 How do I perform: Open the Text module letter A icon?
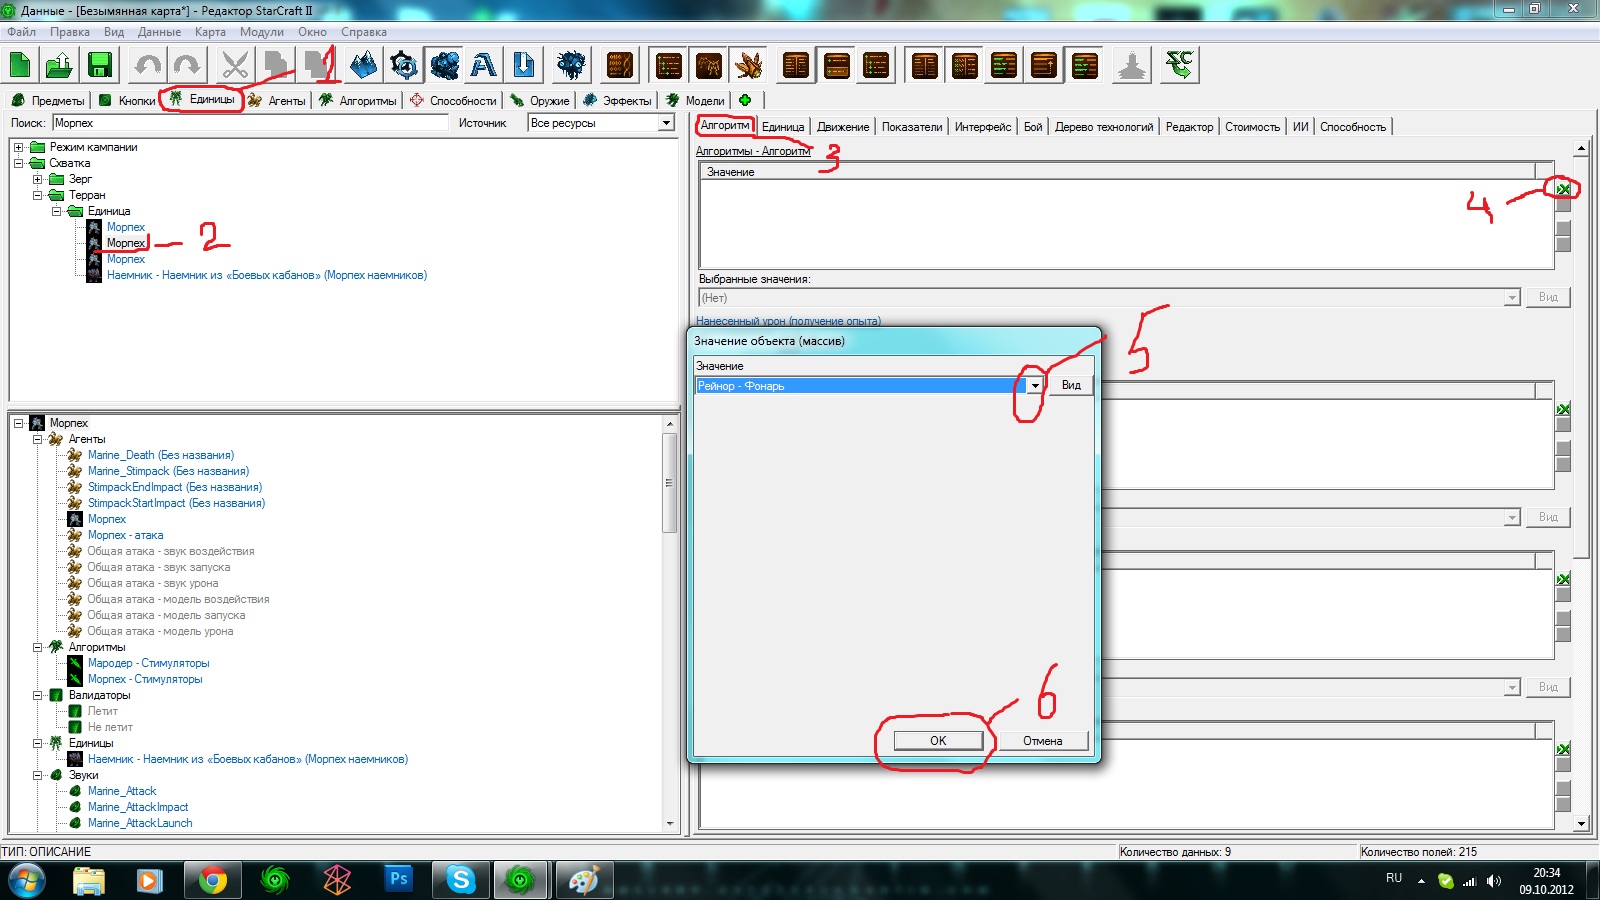(484, 66)
